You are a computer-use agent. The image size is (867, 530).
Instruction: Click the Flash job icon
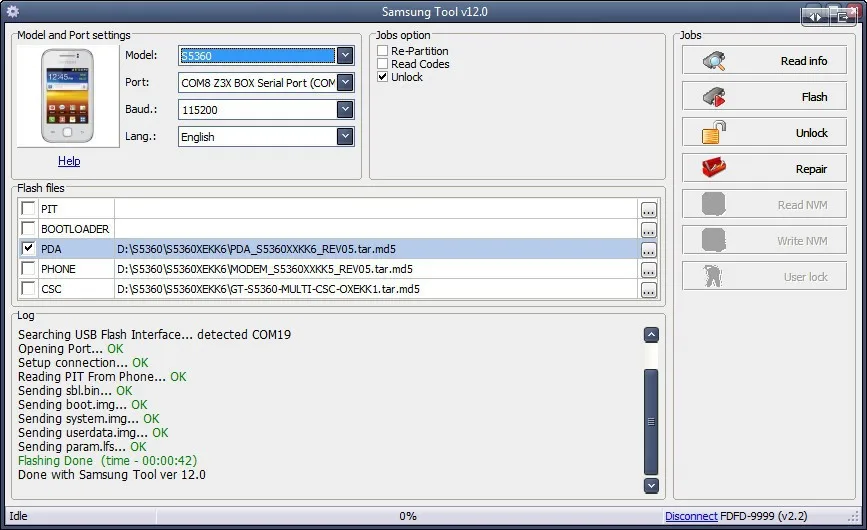pos(714,97)
